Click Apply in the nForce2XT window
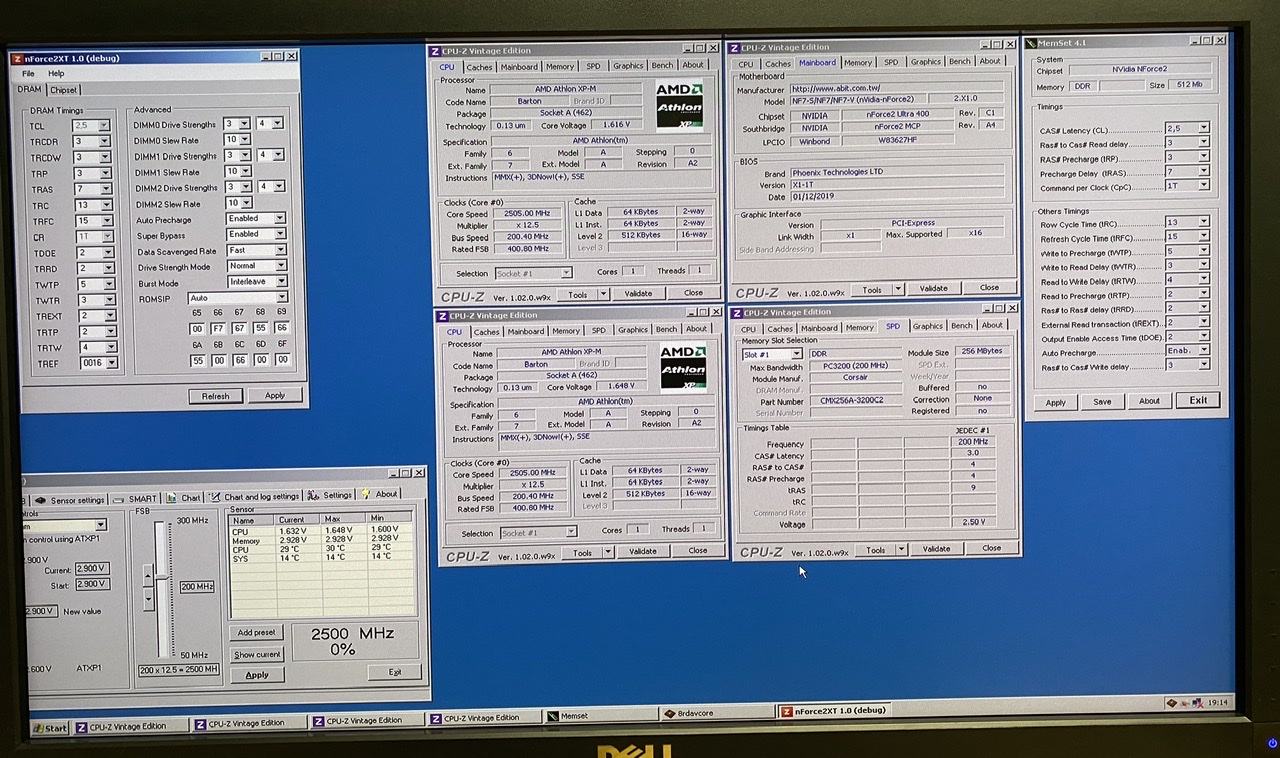The width and height of the screenshot is (1280, 758). coord(275,395)
